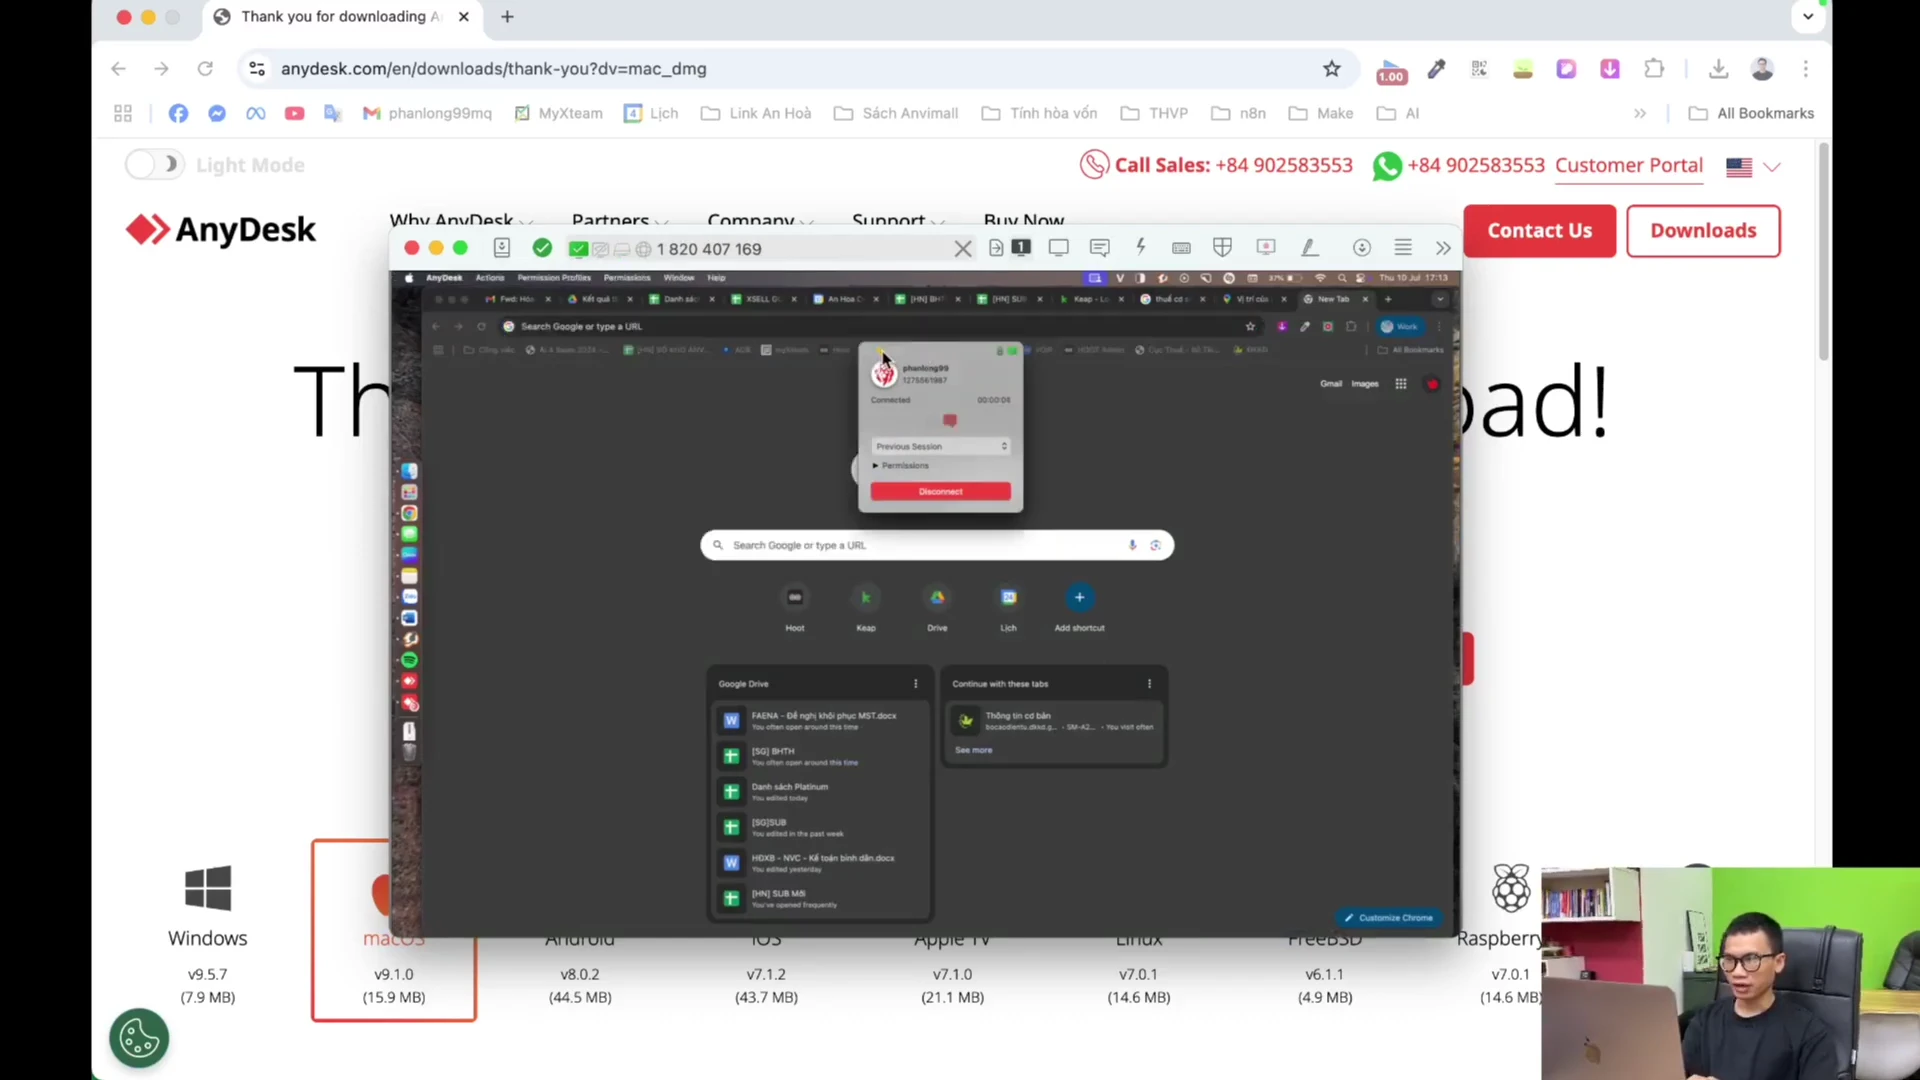Open AnyDesk session chat icon
Screen dimensions: 1920x1080
(1099, 248)
